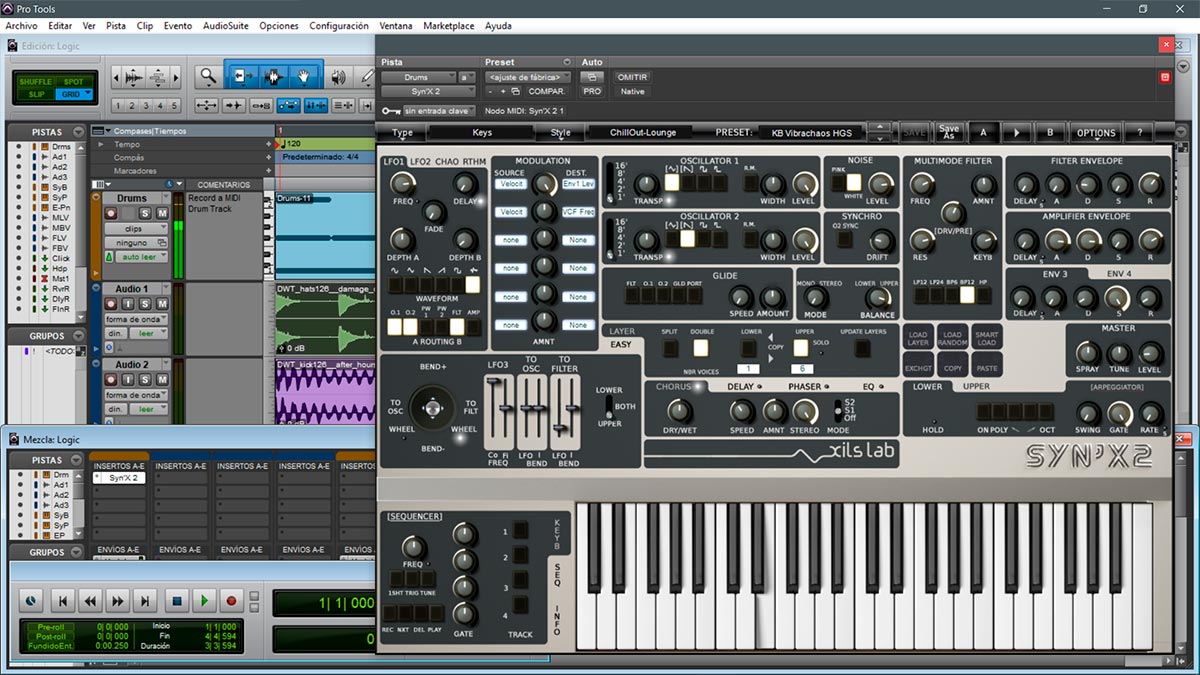1200x675 pixels.
Task: Mute the Audio 1 track
Action: 161,304
